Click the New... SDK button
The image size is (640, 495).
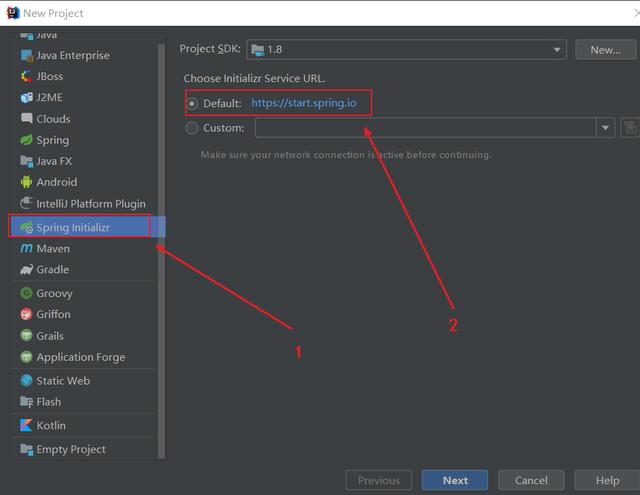click(x=606, y=50)
